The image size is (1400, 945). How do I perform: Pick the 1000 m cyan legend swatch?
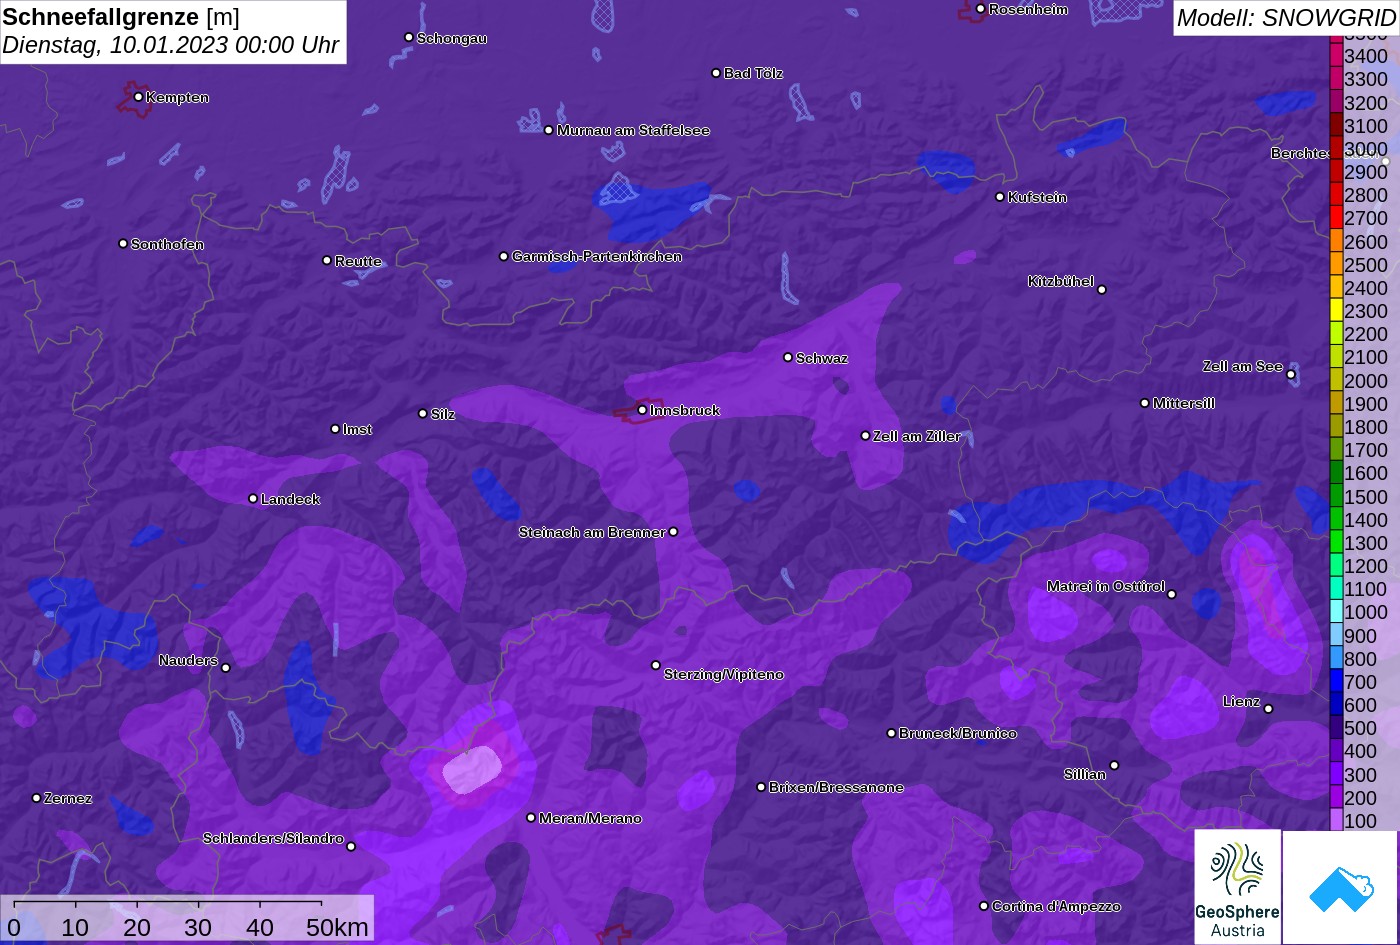(x=1336, y=612)
